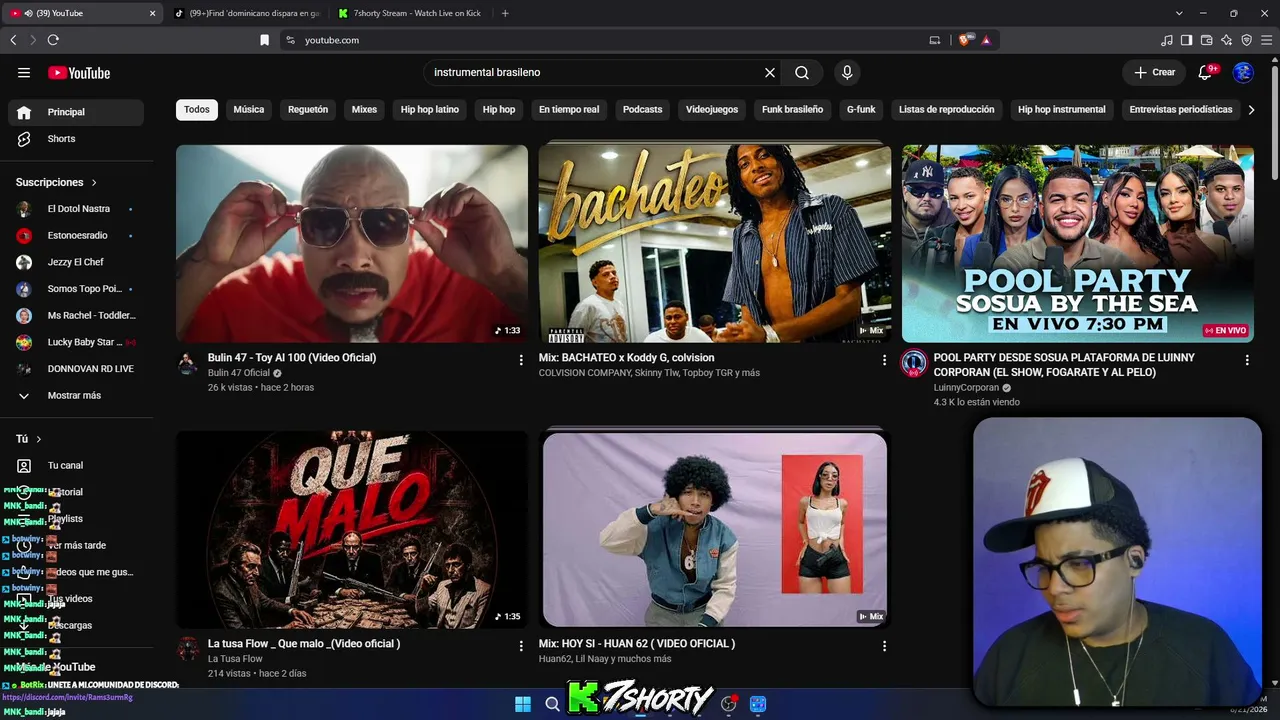Viewport: 1280px width, 720px height.
Task: Close the YouTube browser tab
Action: [153, 13]
